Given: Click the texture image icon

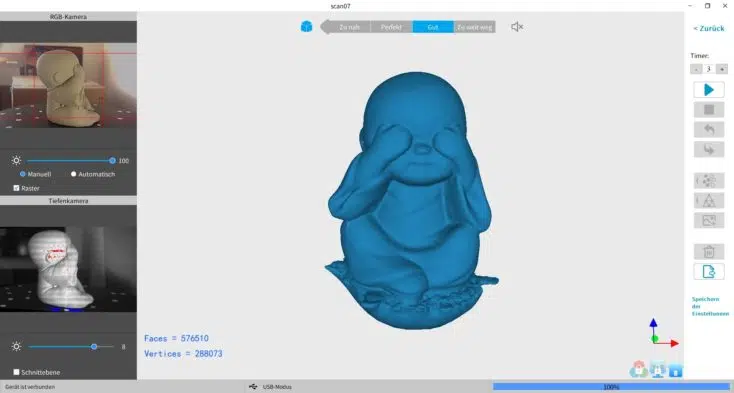Looking at the screenshot, I should click(709, 220).
